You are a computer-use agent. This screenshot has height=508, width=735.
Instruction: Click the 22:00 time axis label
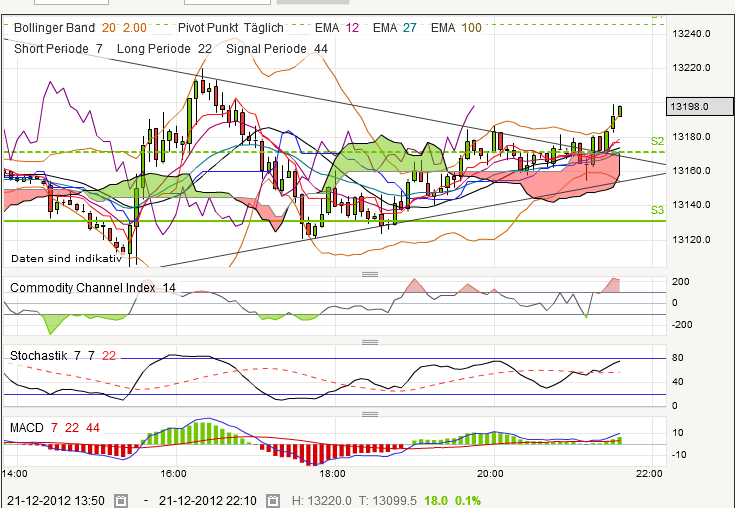649,473
